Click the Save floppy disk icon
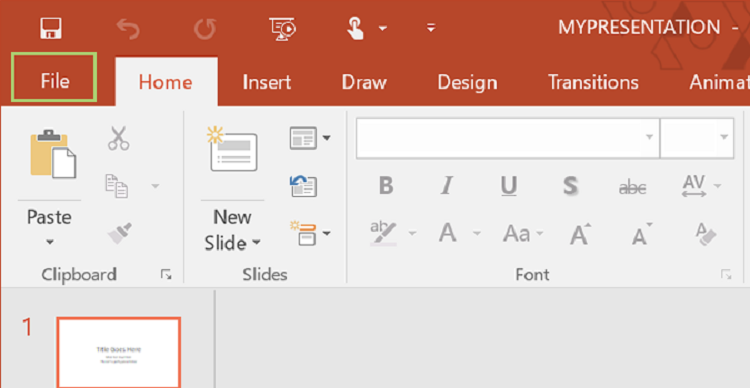Image resolution: width=750 pixels, height=388 pixels. tap(51, 28)
